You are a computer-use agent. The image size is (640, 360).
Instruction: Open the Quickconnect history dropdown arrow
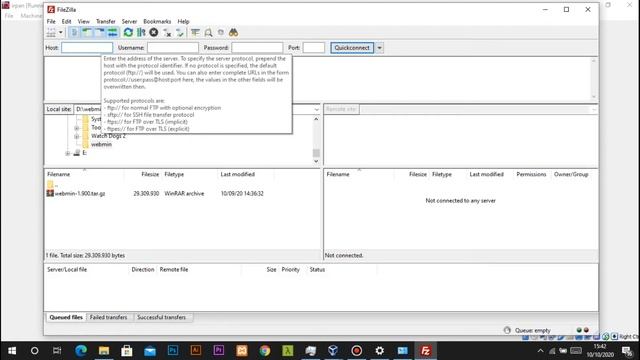tap(380, 48)
